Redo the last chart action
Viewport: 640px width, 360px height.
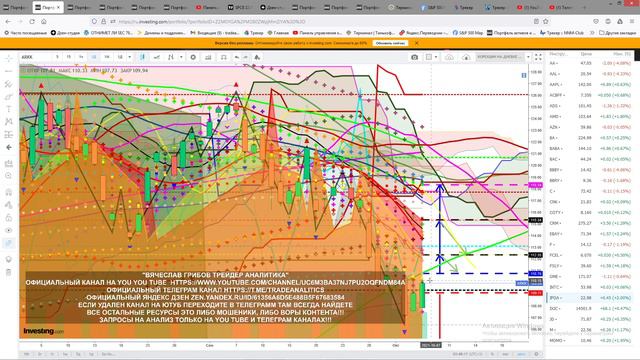point(246,57)
